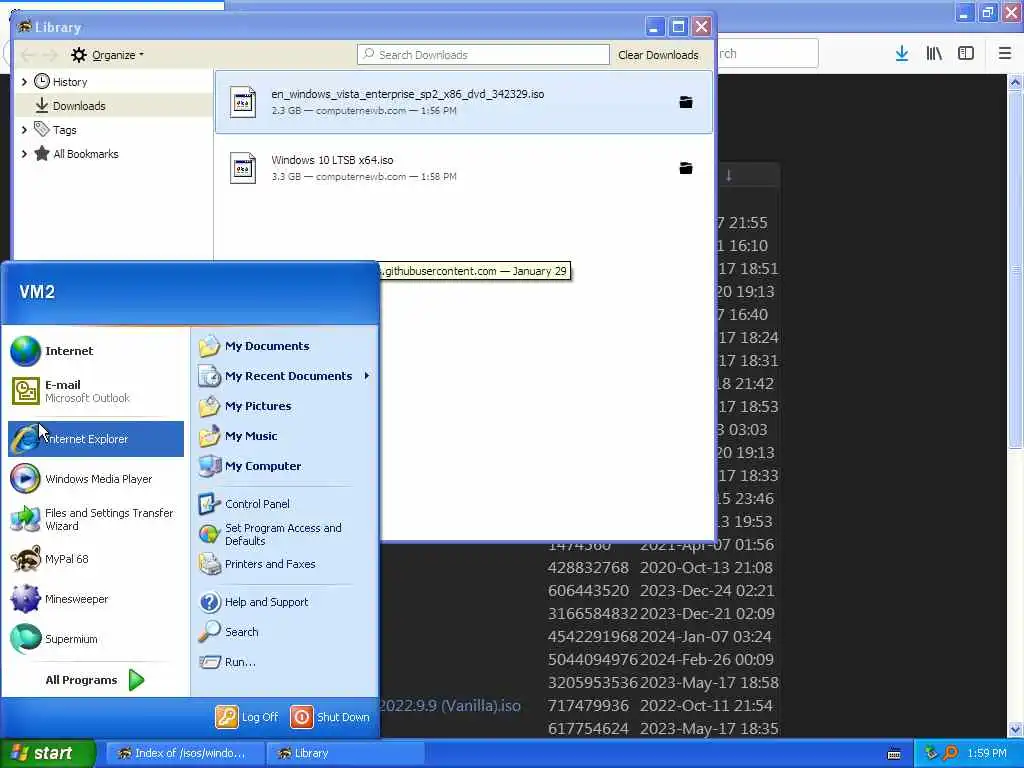This screenshot has height=768, width=1024.
Task: Expand Tags tree node
Action: coord(24,130)
